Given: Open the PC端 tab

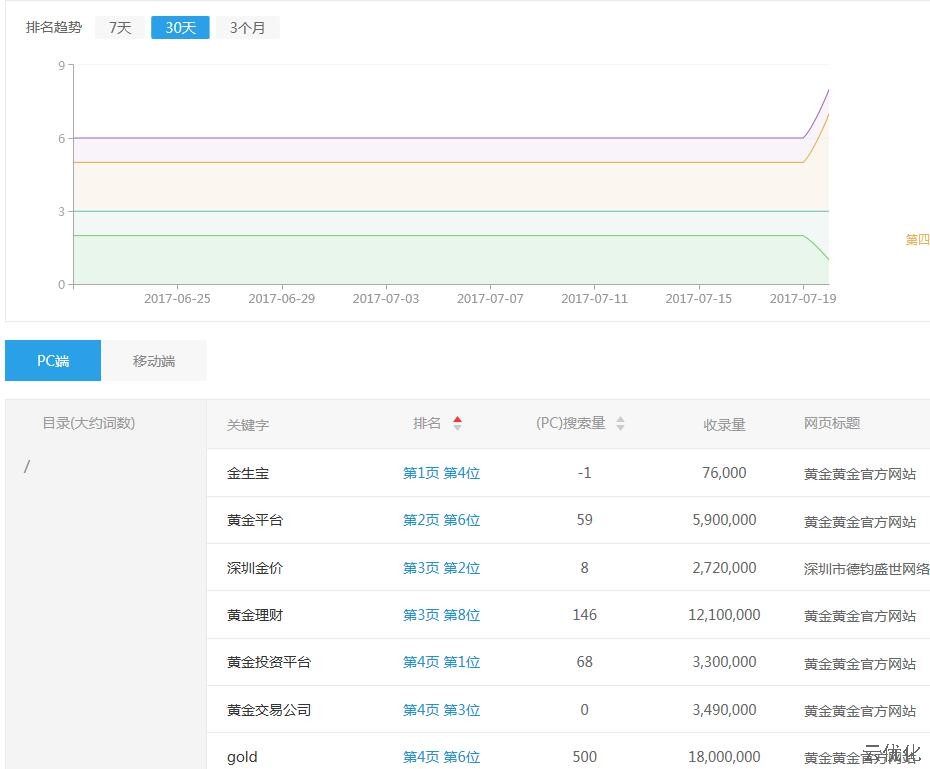Looking at the screenshot, I should point(53,360).
